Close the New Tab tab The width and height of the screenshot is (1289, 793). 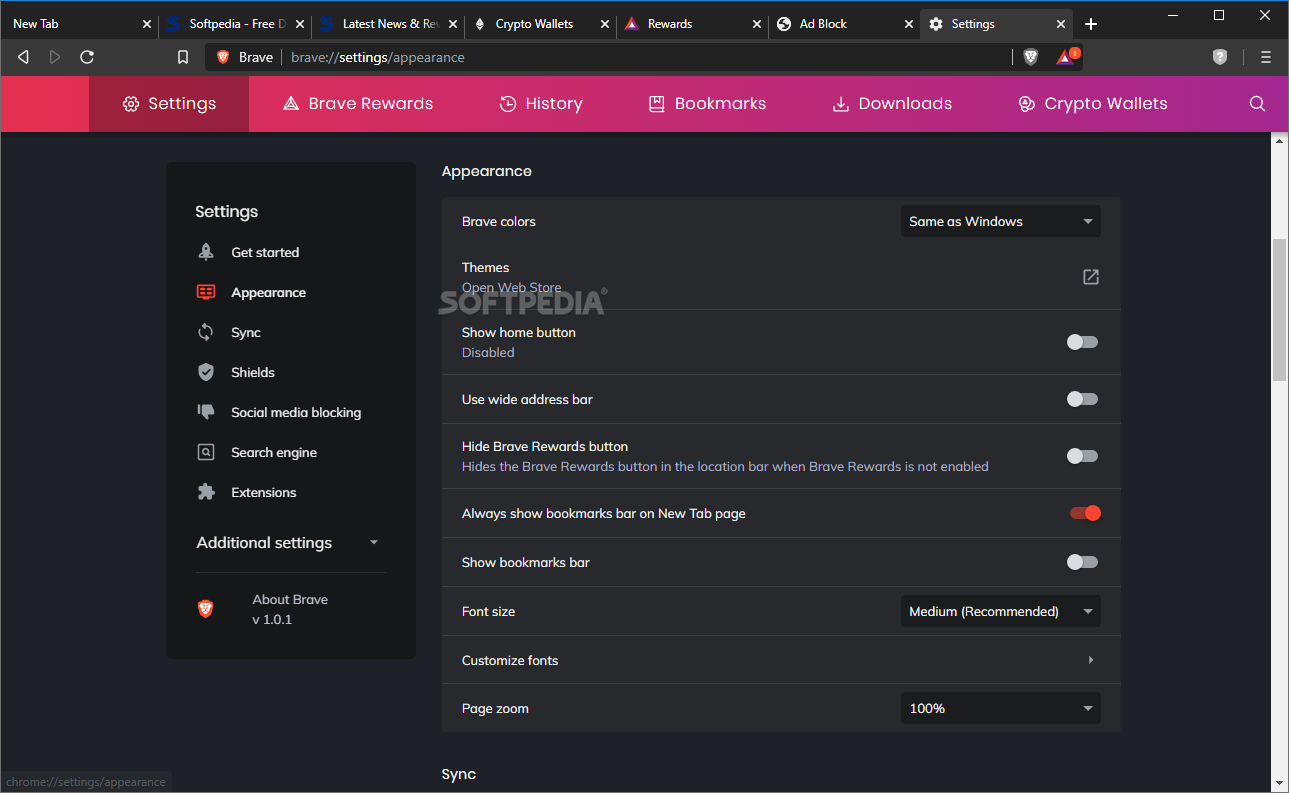146,24
